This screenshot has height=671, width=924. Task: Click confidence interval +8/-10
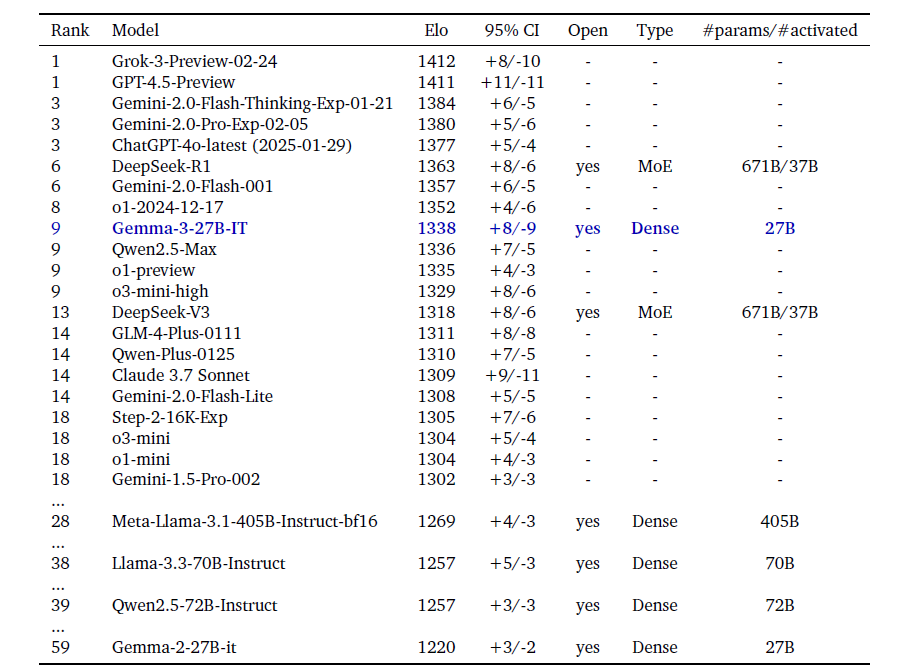coord(512,61)
